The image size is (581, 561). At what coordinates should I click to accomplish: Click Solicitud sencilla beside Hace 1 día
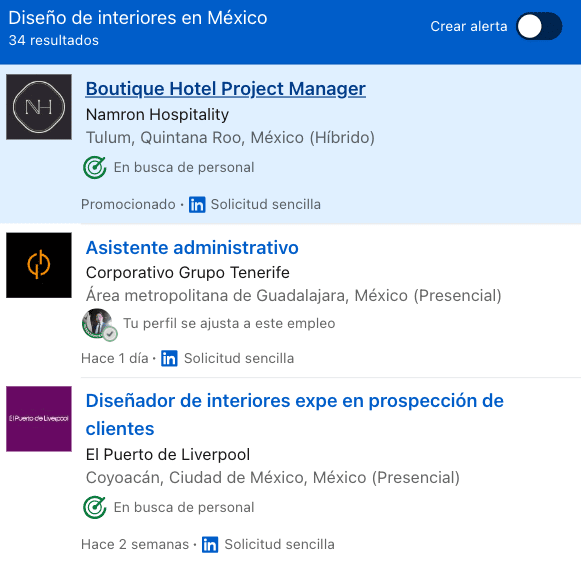(x=239, y=358)
